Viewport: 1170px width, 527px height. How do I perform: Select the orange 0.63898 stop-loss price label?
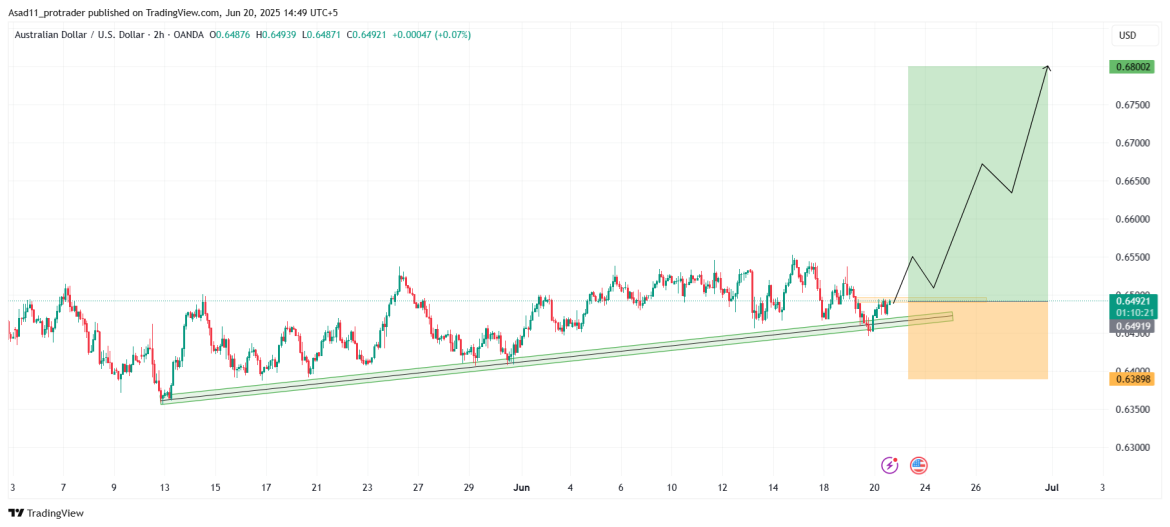[x=1131, y=379]
